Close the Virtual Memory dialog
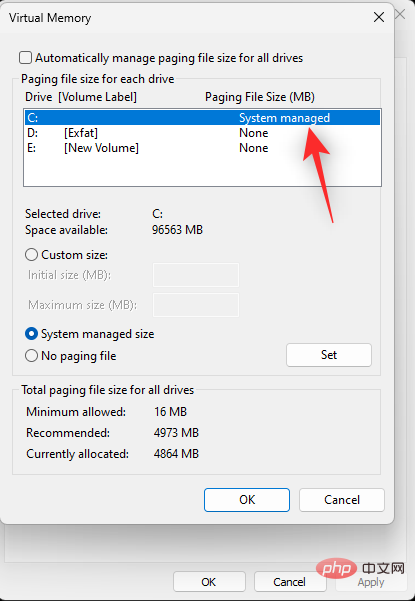 pos(379,17)
